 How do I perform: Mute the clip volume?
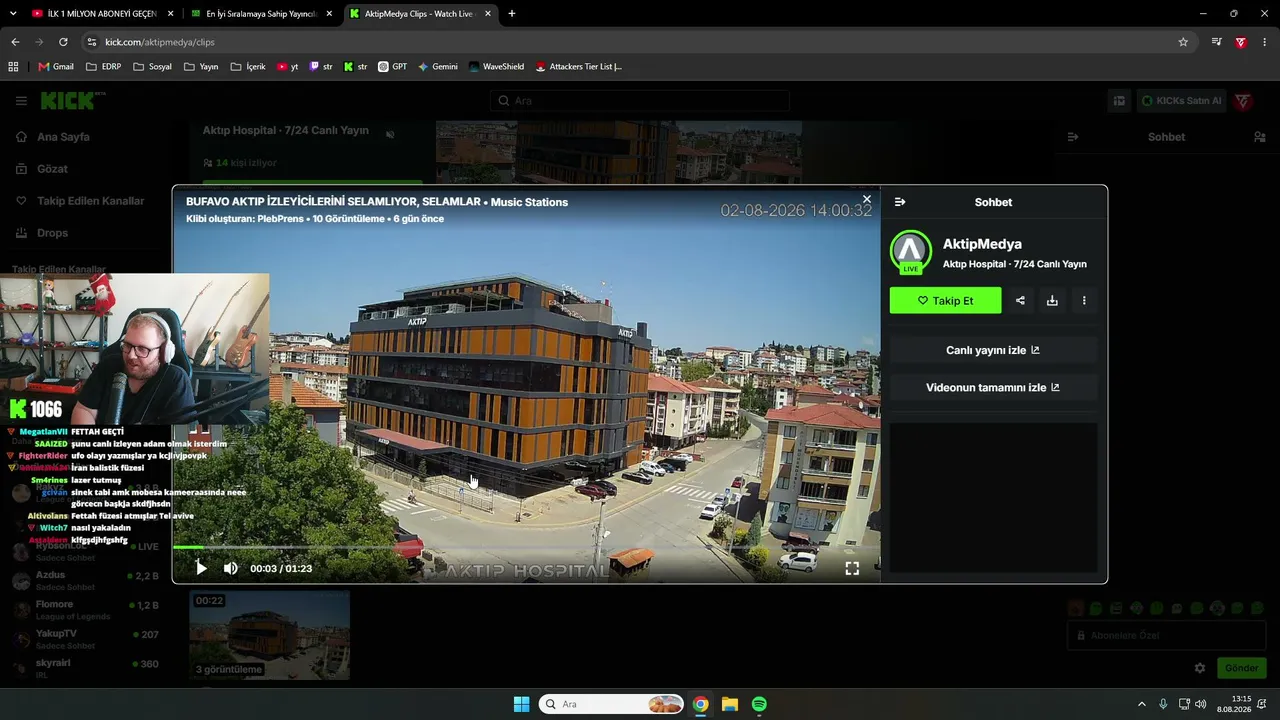(231, 568)
